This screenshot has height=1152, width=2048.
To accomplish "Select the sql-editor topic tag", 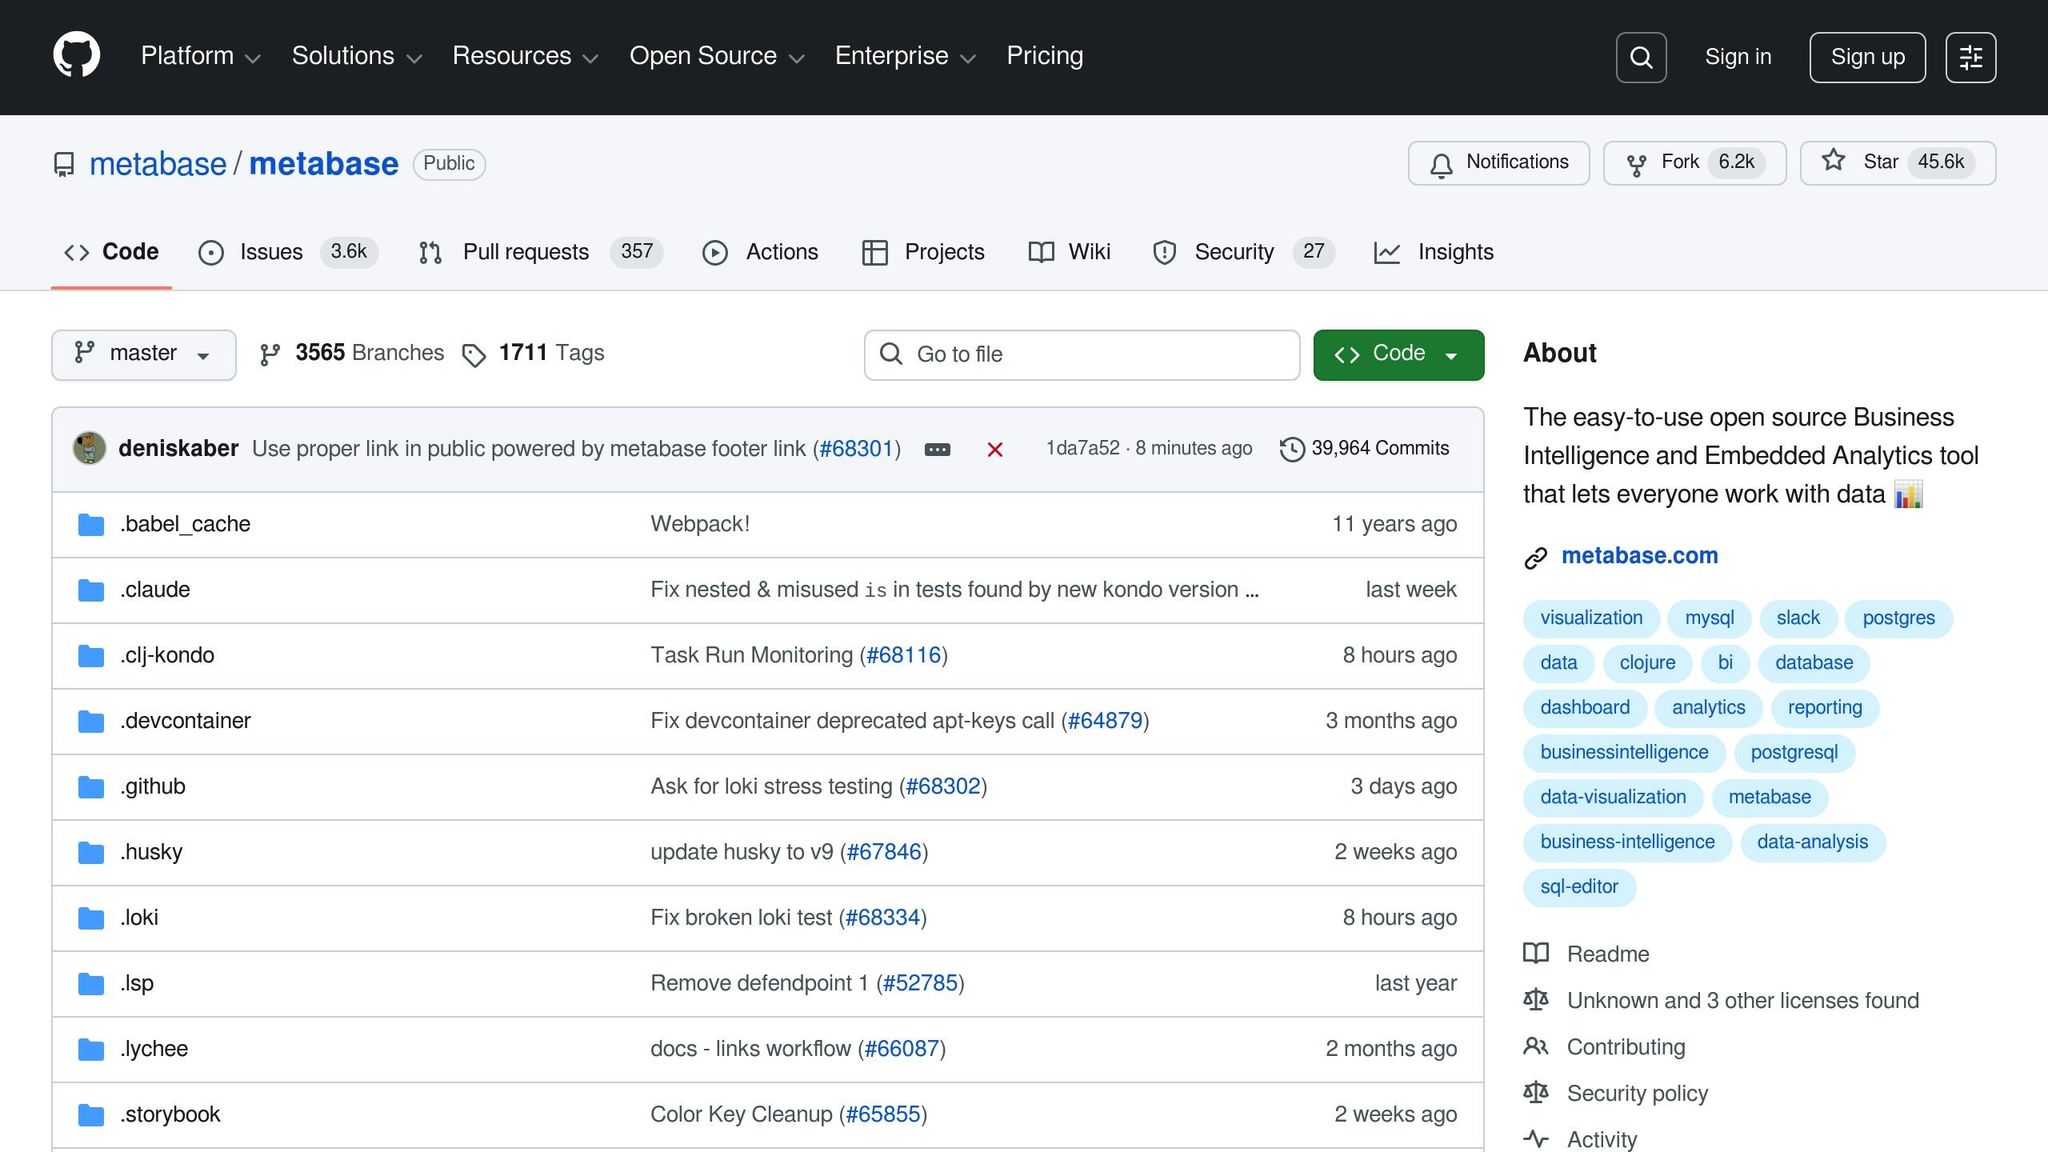I will (1578, 887).
